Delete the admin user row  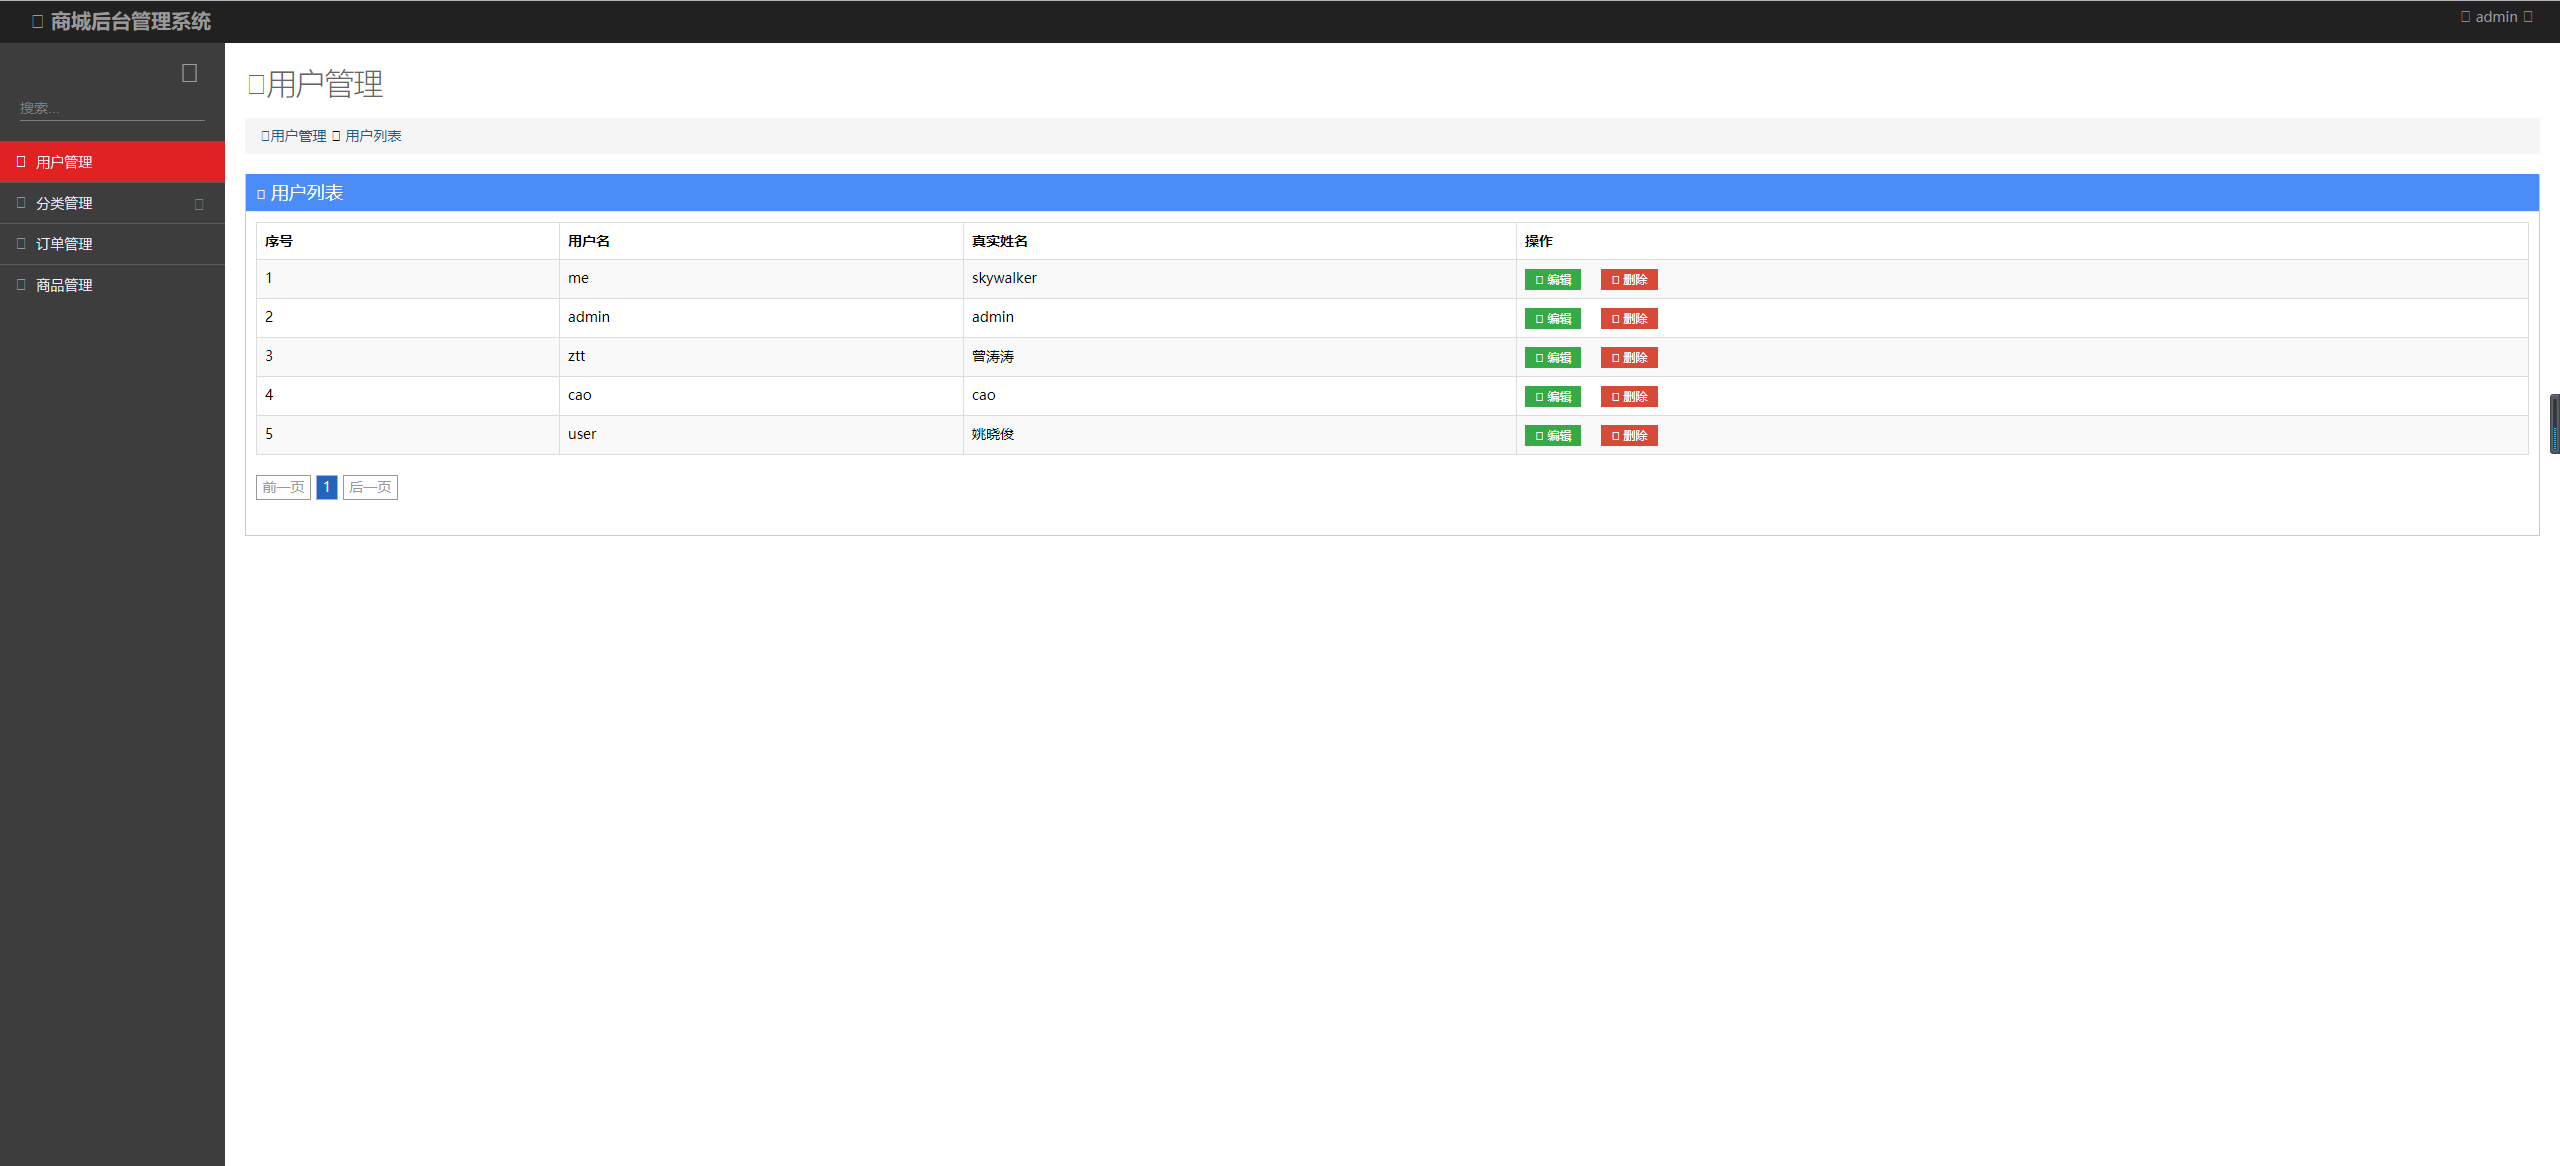coord(1628,319)
